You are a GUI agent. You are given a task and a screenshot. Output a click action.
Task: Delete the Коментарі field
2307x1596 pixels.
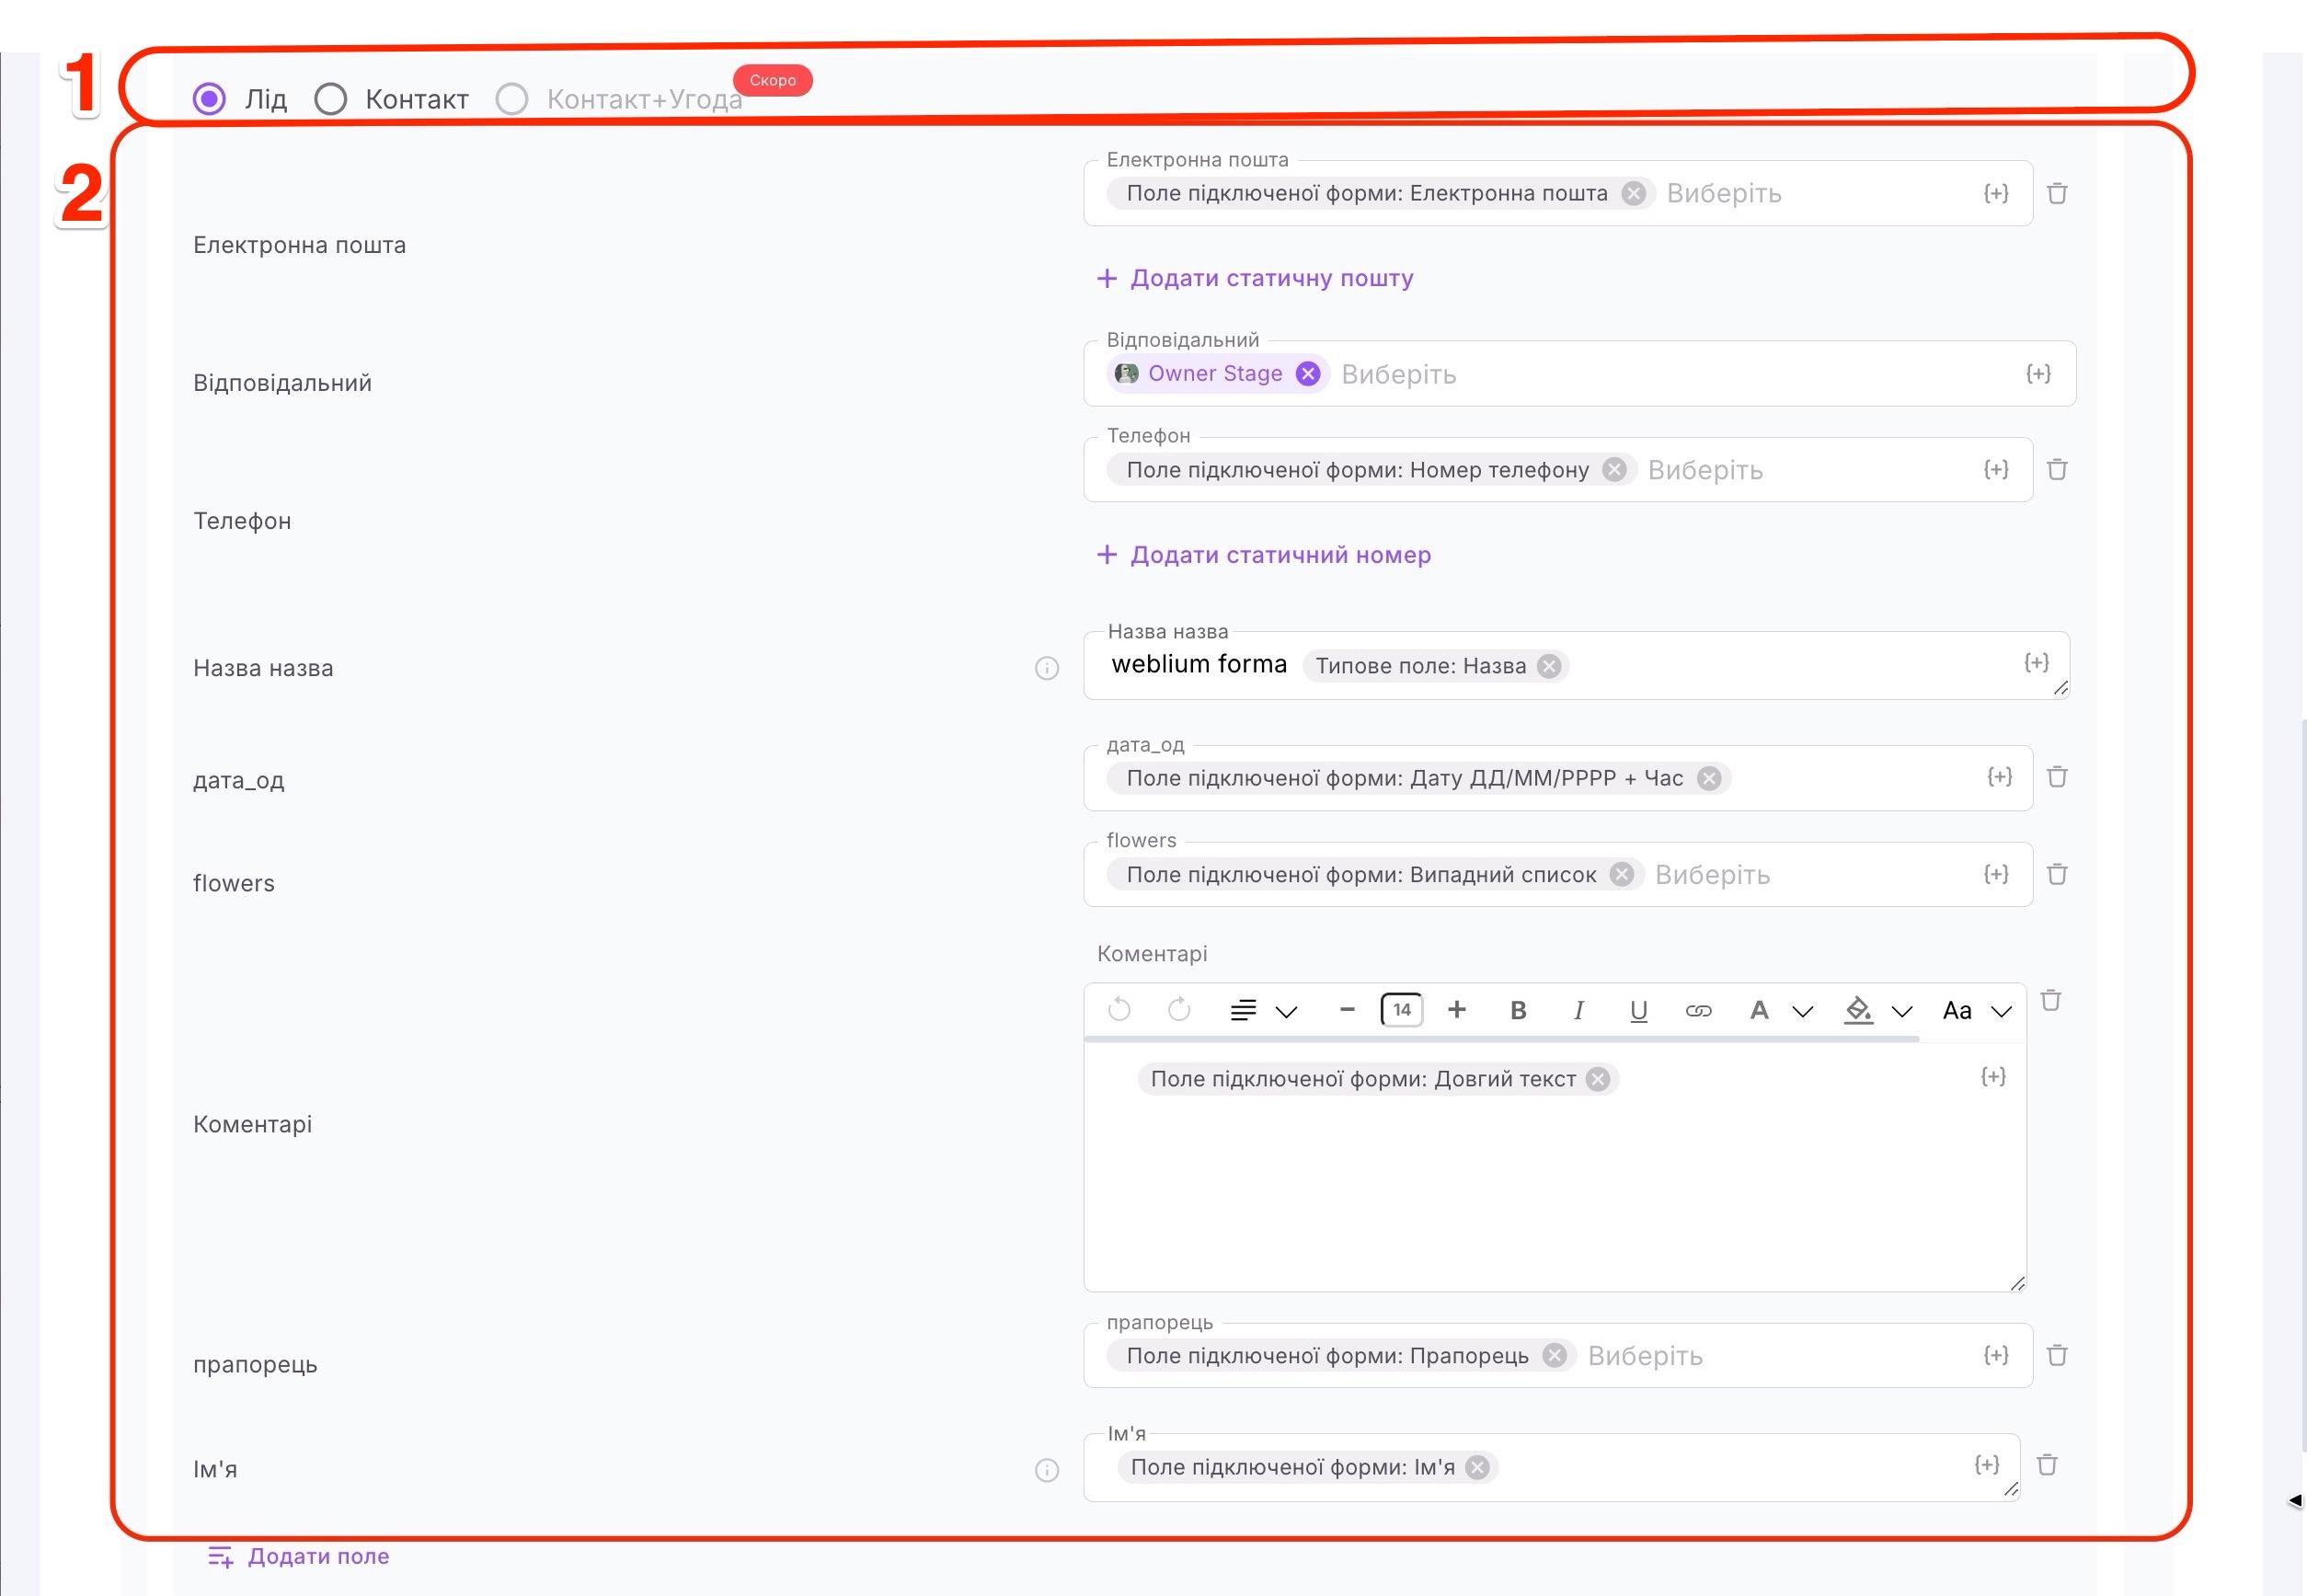click(x=2050, y=1000)
